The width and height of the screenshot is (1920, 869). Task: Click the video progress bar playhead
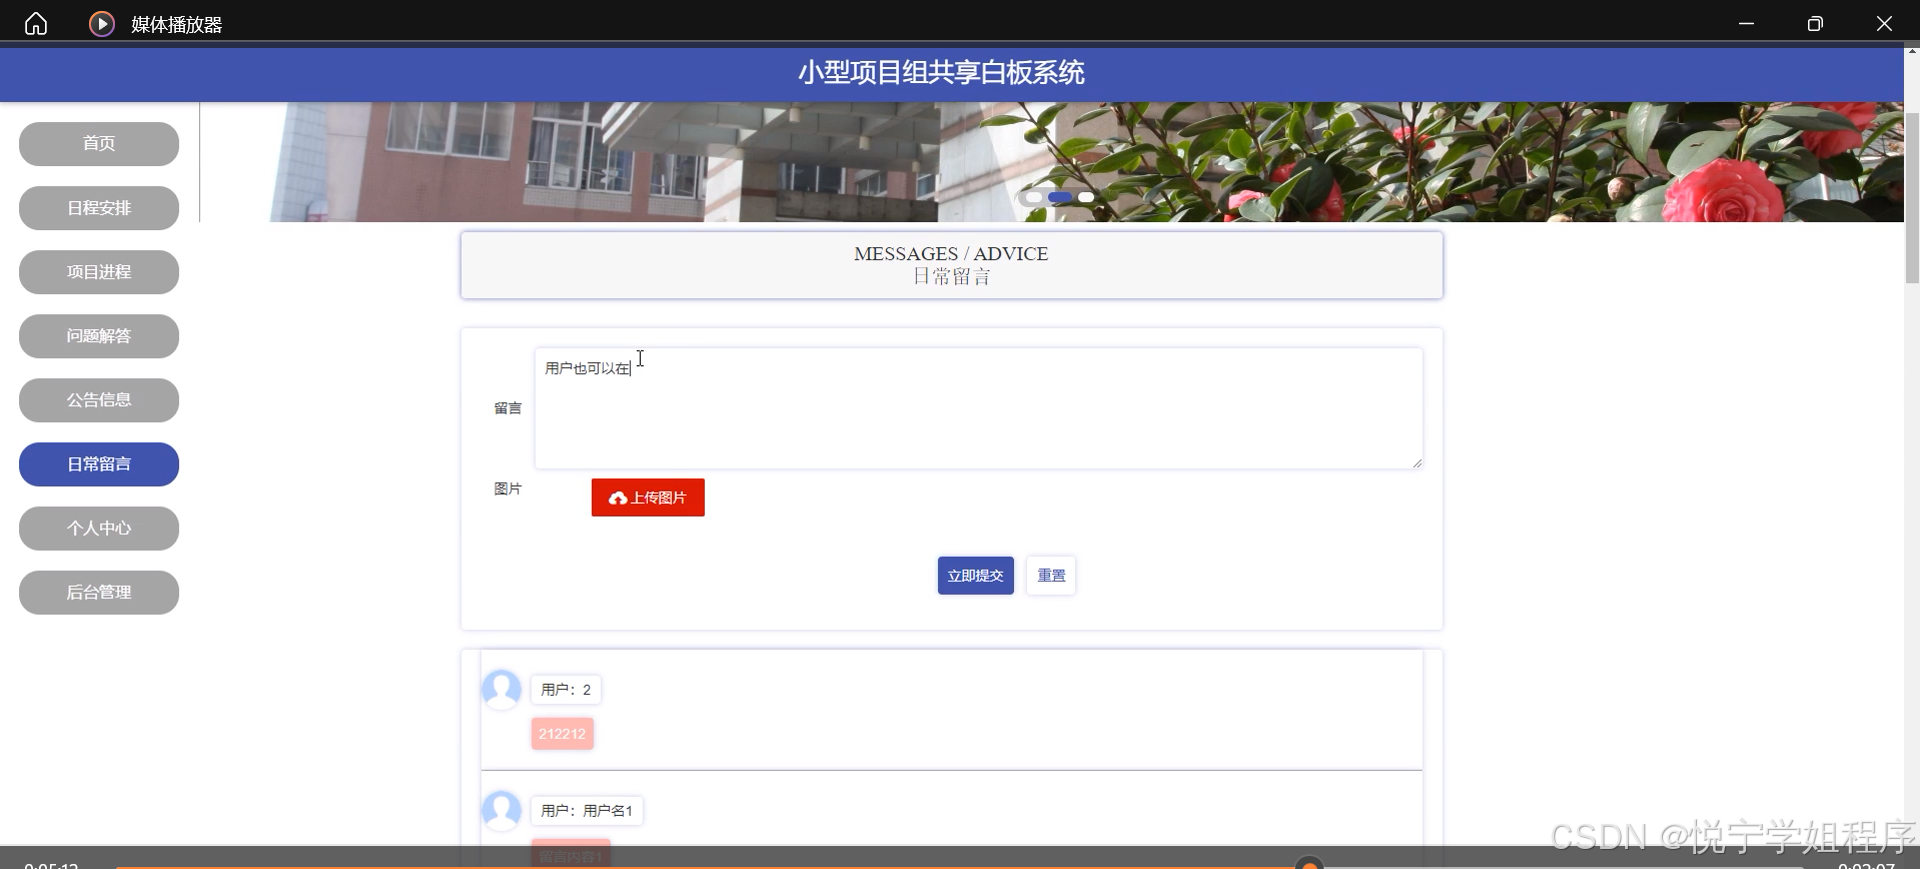tap(1309, 864)
